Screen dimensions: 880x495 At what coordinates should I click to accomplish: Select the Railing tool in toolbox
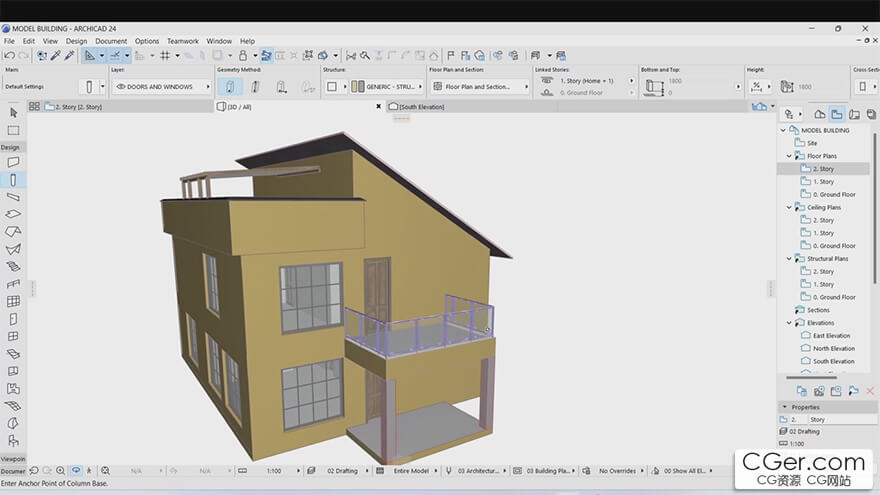(x=13, y=284)
